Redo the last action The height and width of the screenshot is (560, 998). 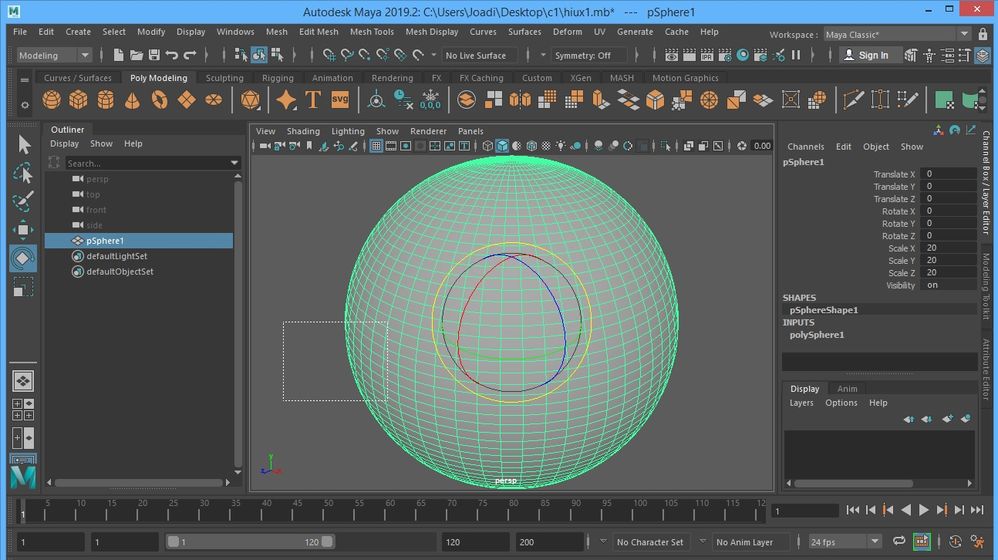(190, 55)
